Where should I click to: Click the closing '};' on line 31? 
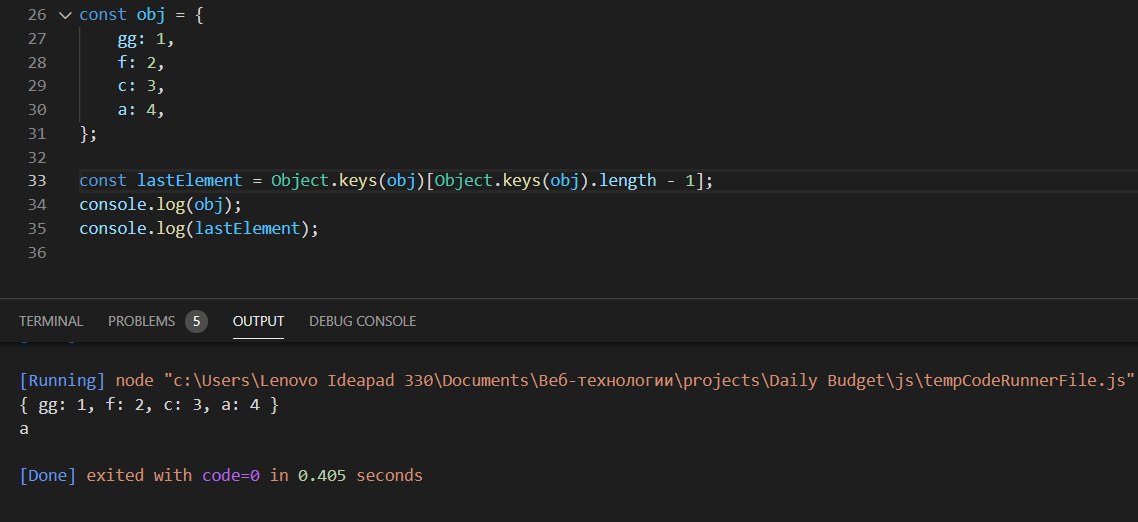click(x=88, y=134)
